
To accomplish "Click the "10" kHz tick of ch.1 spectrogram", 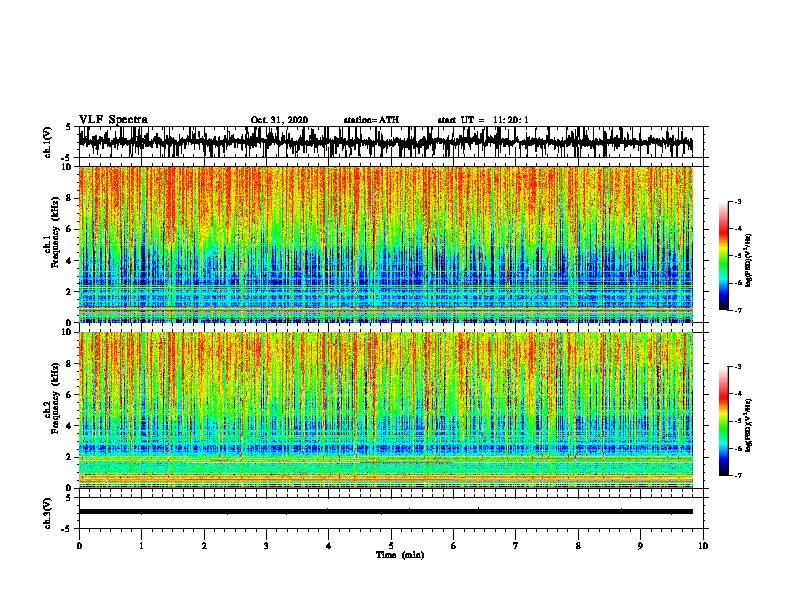I will (68, 167).
